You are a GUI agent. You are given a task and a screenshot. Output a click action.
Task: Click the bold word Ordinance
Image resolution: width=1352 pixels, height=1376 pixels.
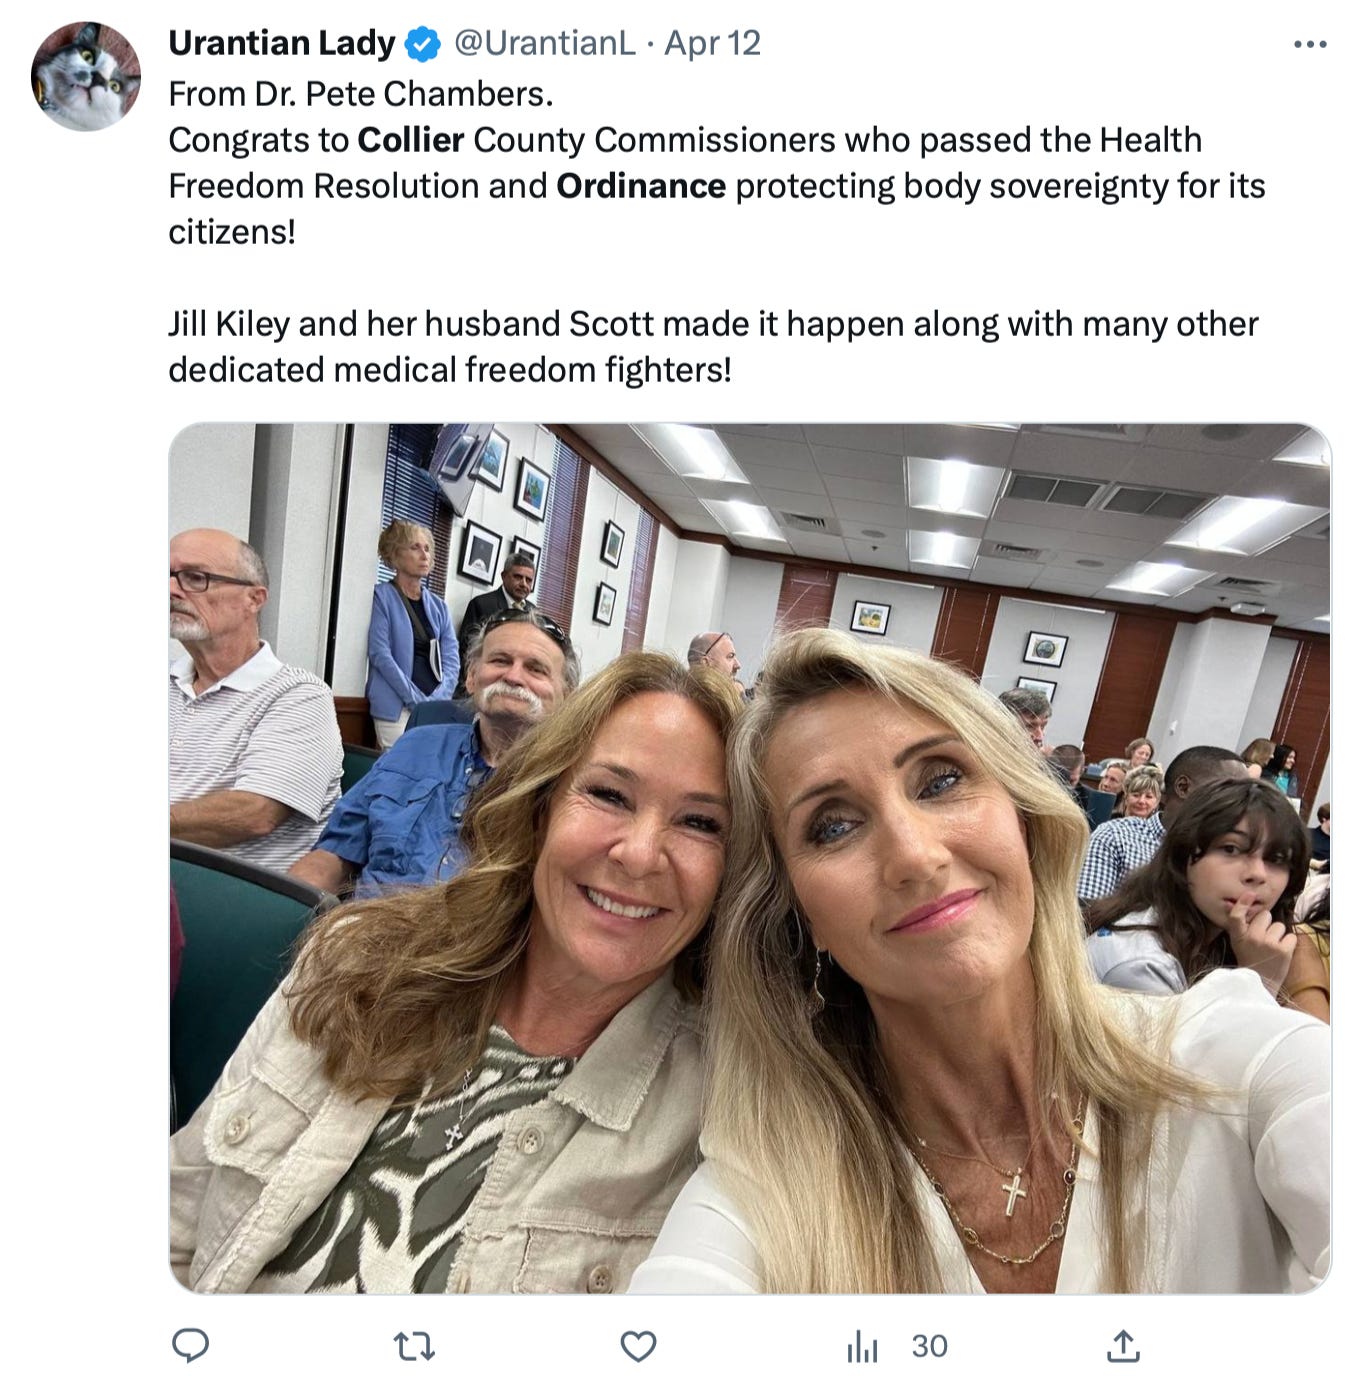641,186
